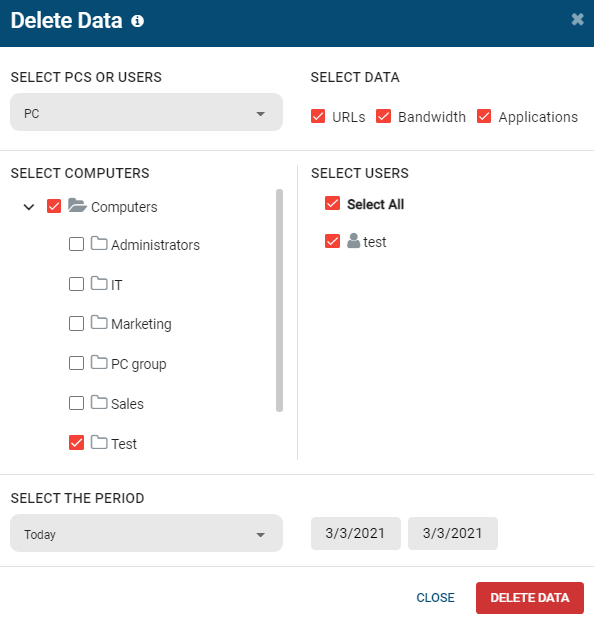Click the Marketing folder icon

pos(99,322)
